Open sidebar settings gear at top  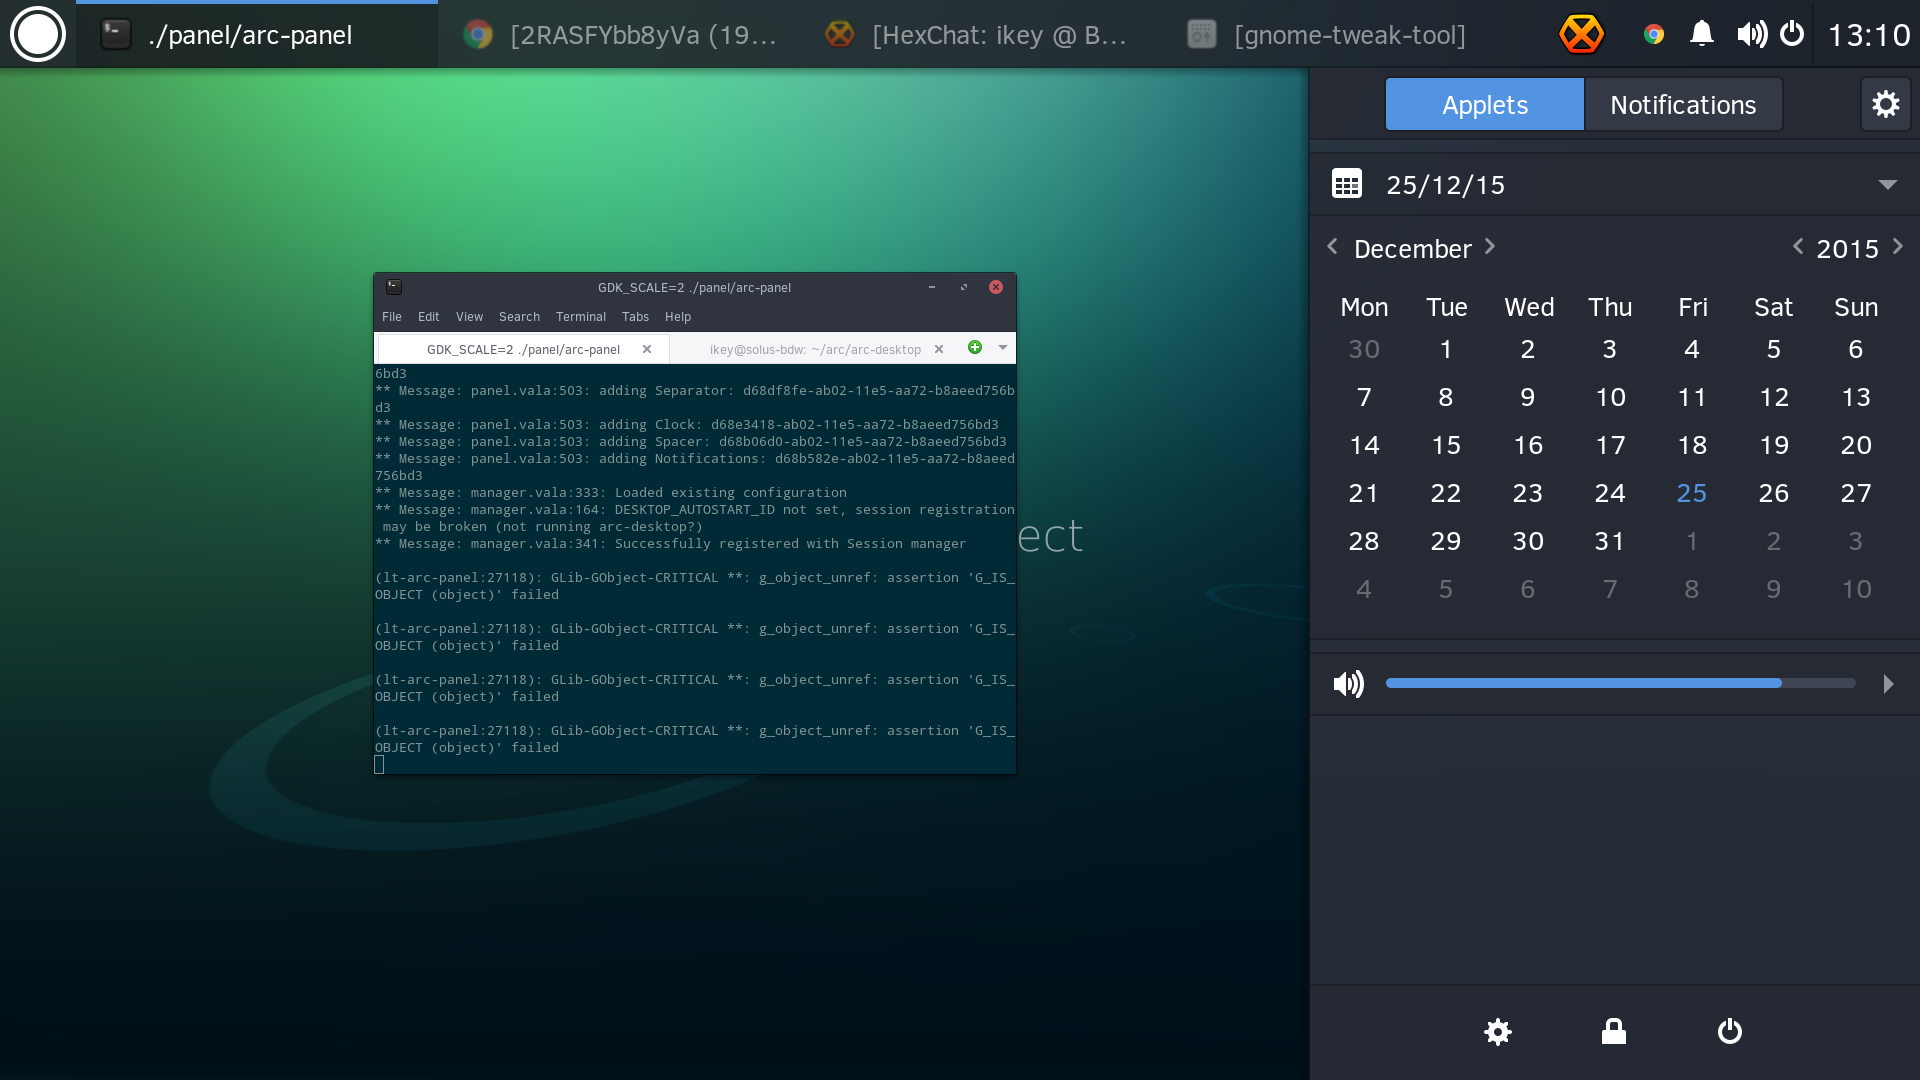point(1886,104)
